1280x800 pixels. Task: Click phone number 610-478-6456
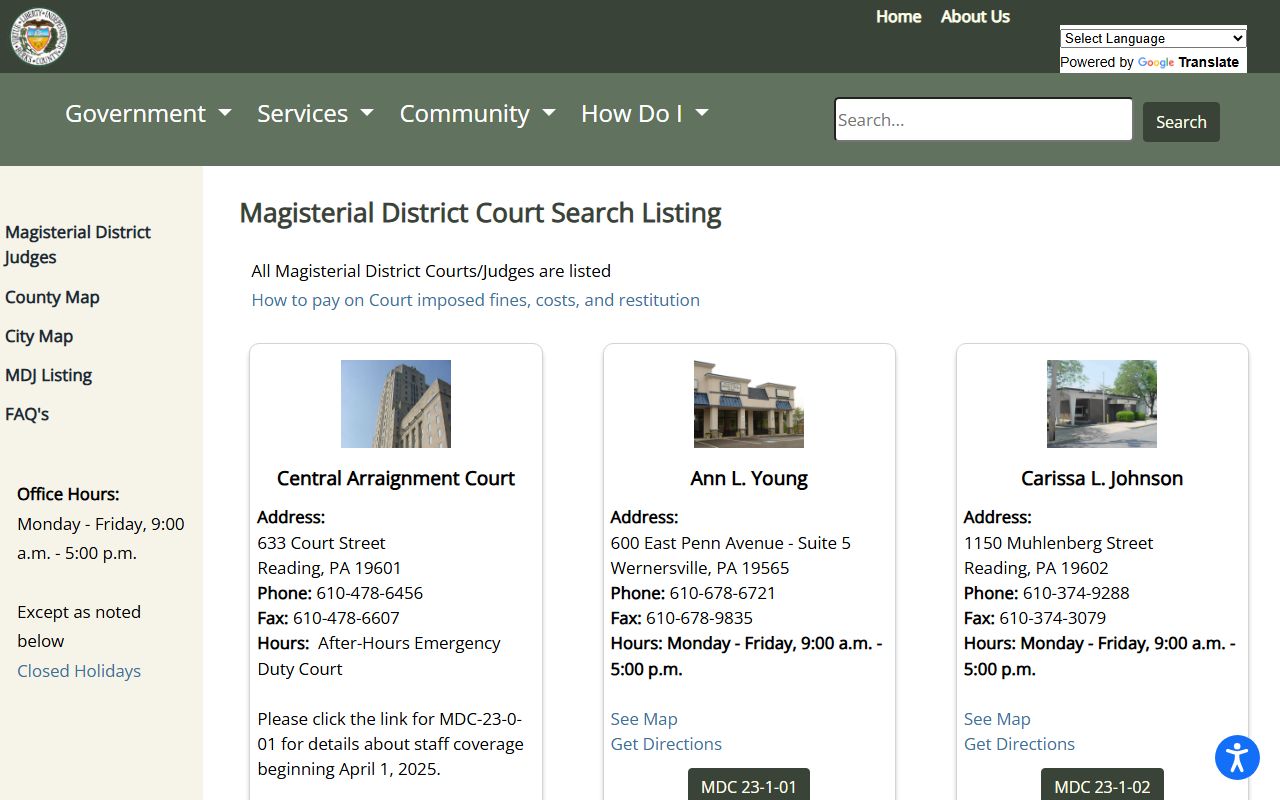tap(370, 593)
